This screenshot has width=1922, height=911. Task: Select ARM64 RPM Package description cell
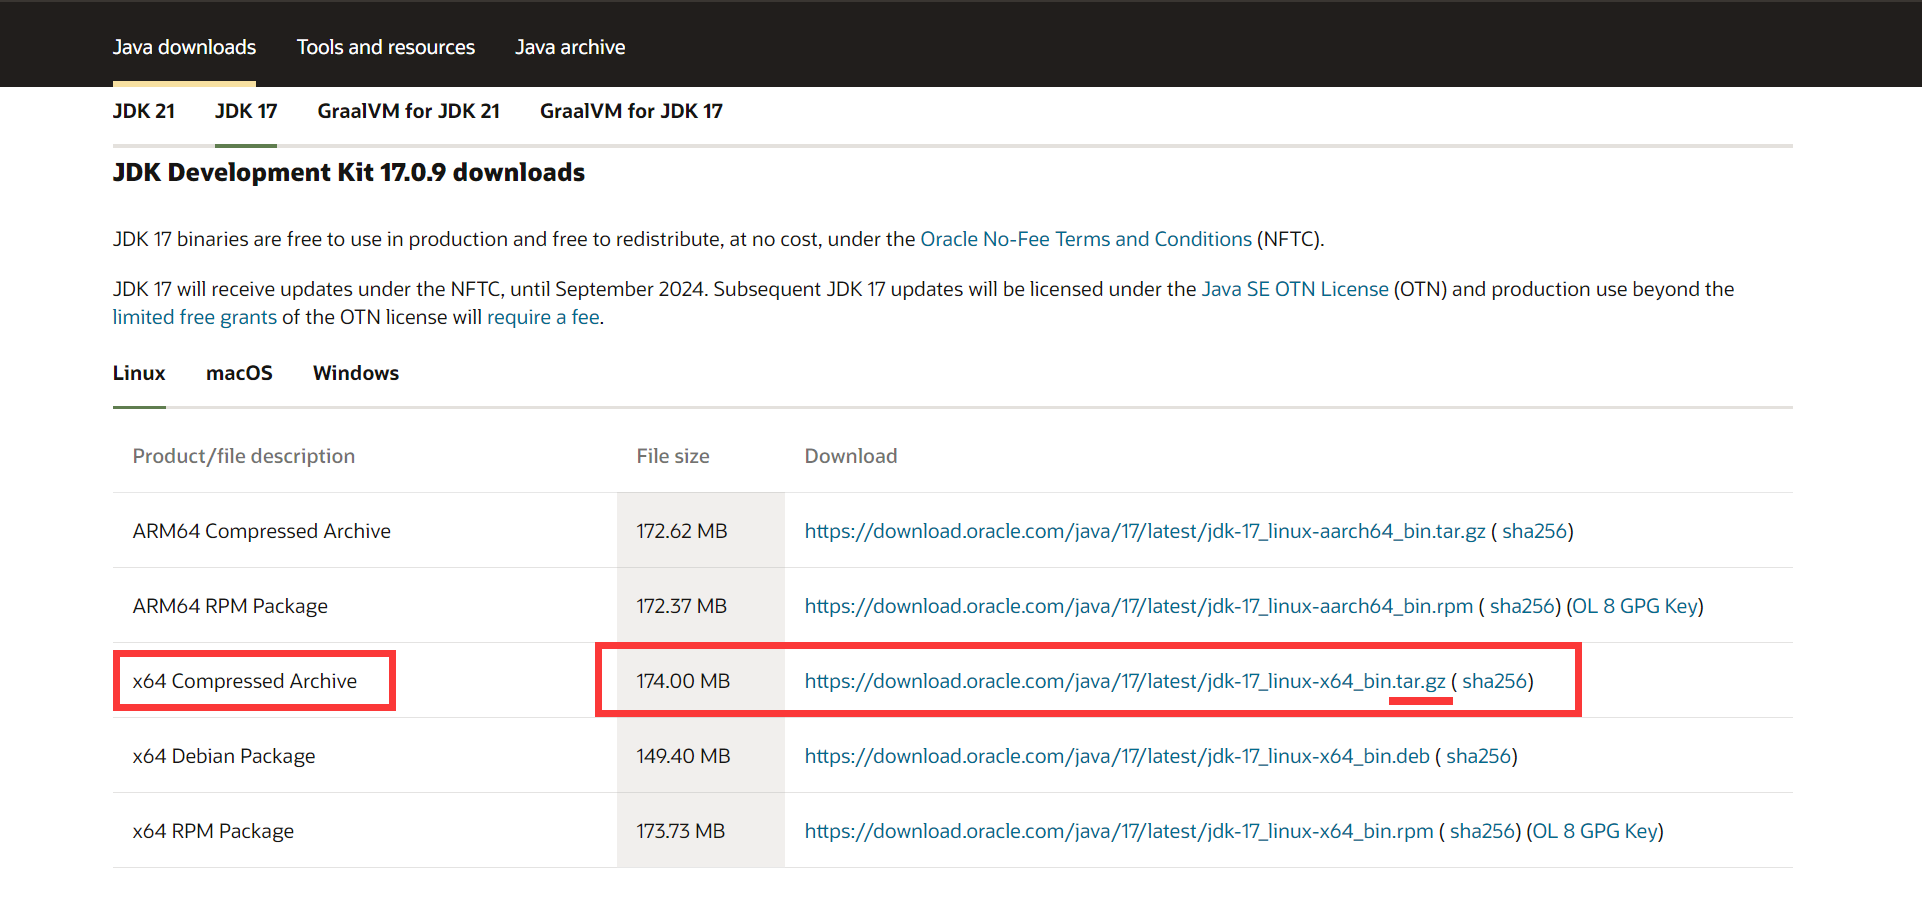pyautogui.click(x=365, y=606)
